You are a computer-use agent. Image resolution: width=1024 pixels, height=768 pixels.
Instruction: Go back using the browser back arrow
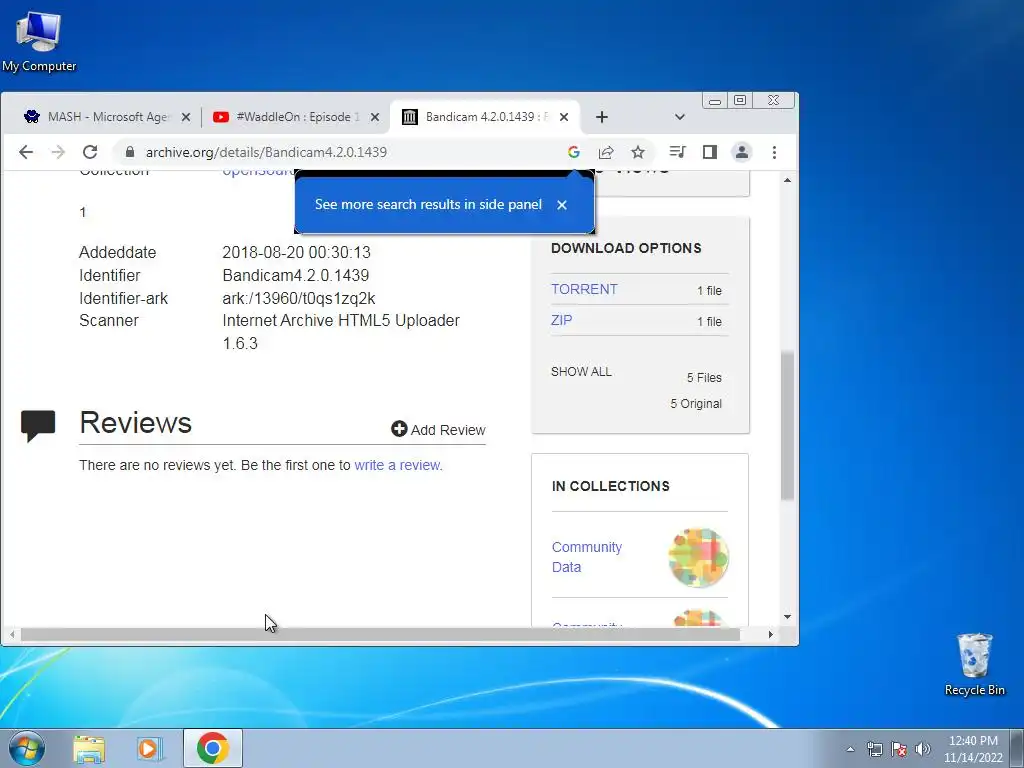25,152
